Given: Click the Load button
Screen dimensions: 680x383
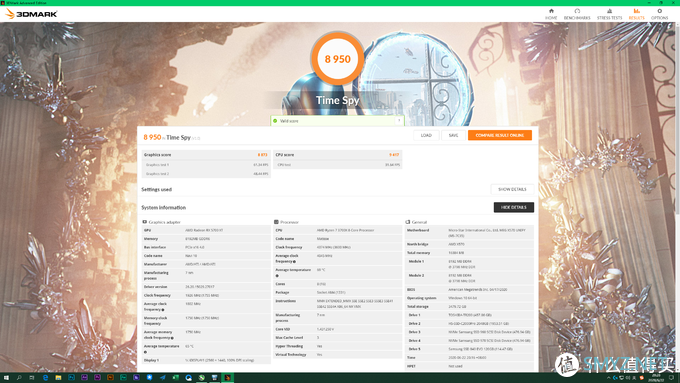Looking at the screenshot, I should (x=426, y=135).
